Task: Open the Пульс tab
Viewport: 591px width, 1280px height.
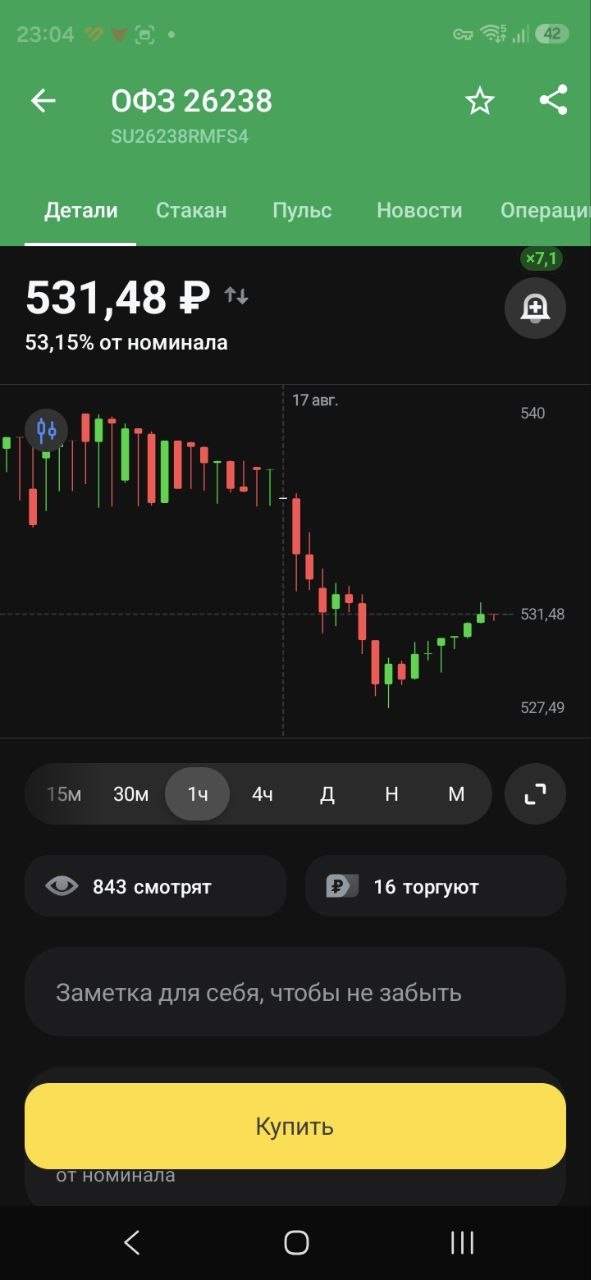Action: point(302,210)
